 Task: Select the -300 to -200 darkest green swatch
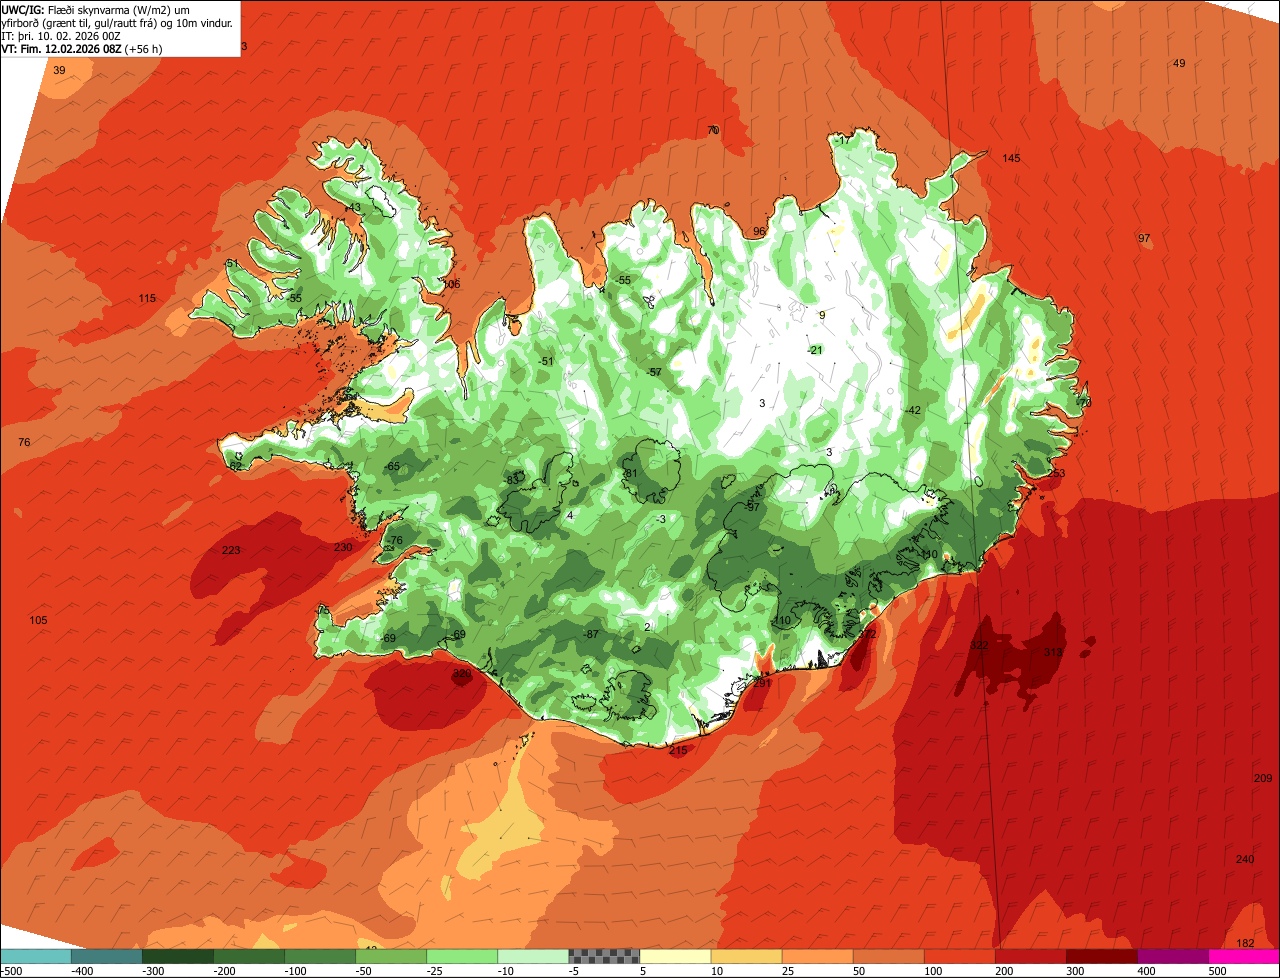point(177,956)
